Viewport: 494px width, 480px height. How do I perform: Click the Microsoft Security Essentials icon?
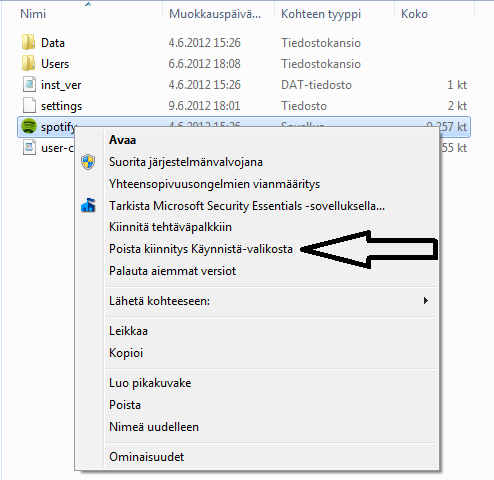(88, 205)
